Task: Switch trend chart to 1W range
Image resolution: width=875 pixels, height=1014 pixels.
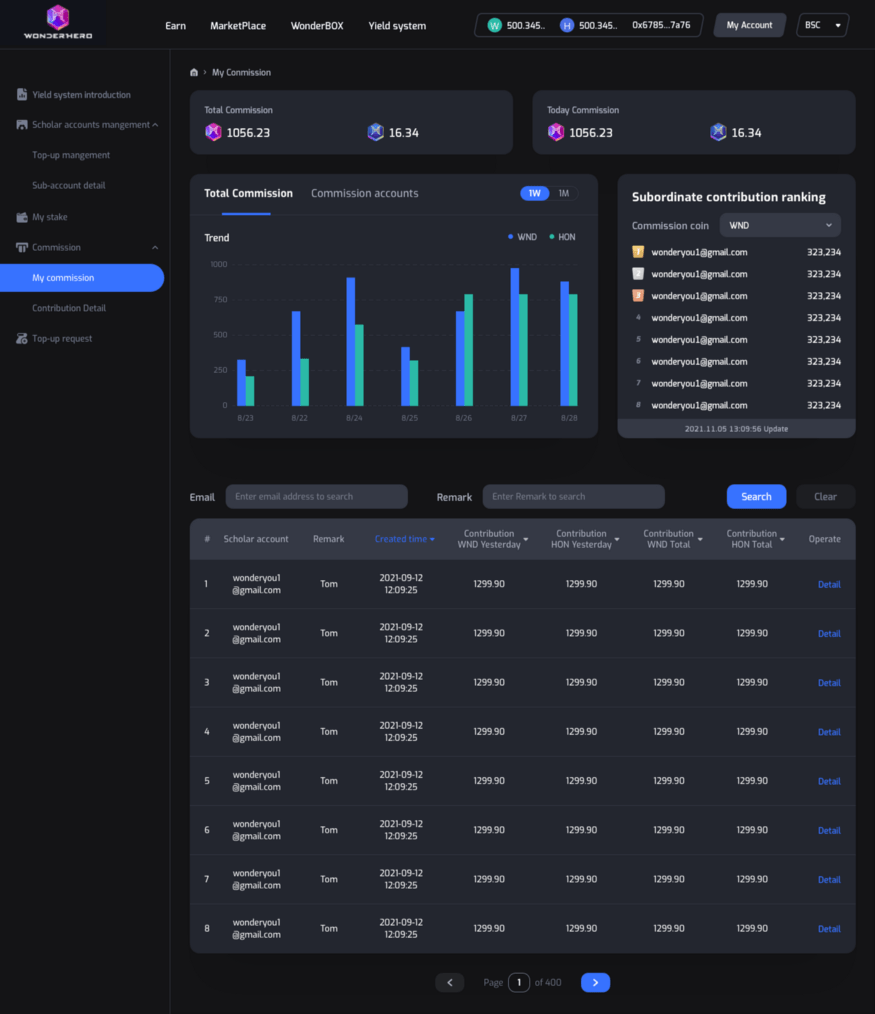Action: point(534,193)
